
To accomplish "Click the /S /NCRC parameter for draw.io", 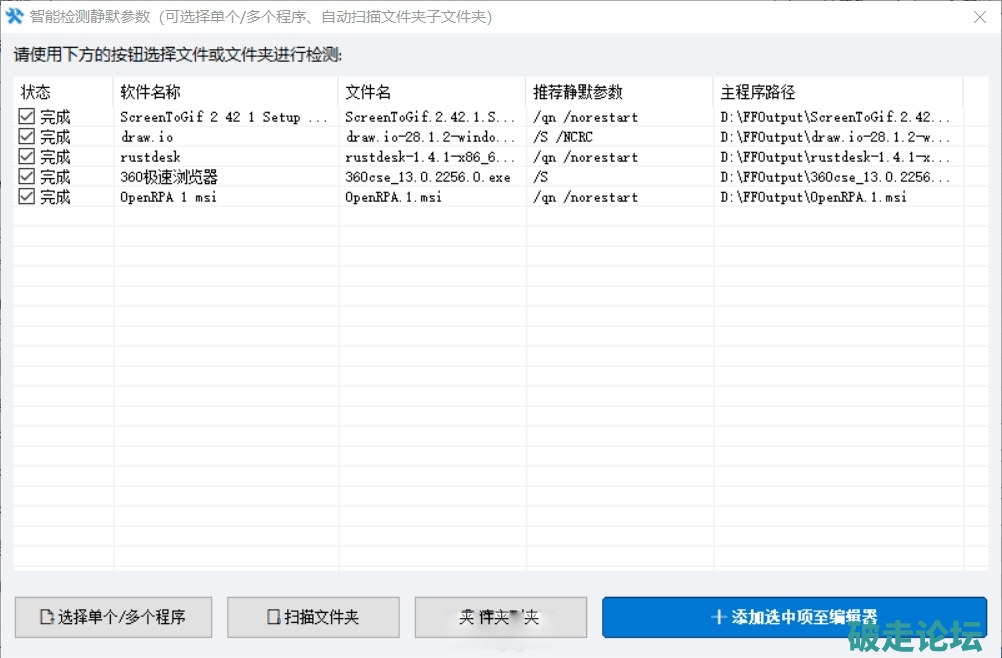I will click(x=563, y=137).
